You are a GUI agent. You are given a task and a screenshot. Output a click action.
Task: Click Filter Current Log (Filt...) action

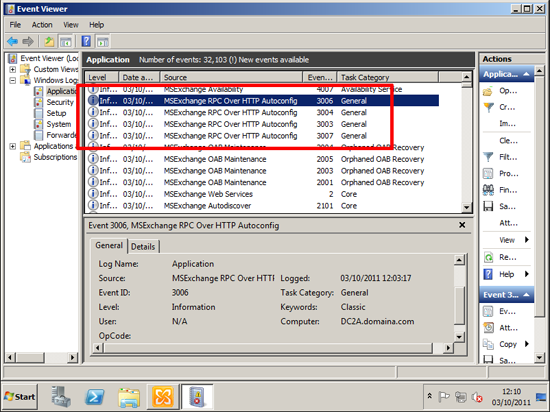[500, 157]
